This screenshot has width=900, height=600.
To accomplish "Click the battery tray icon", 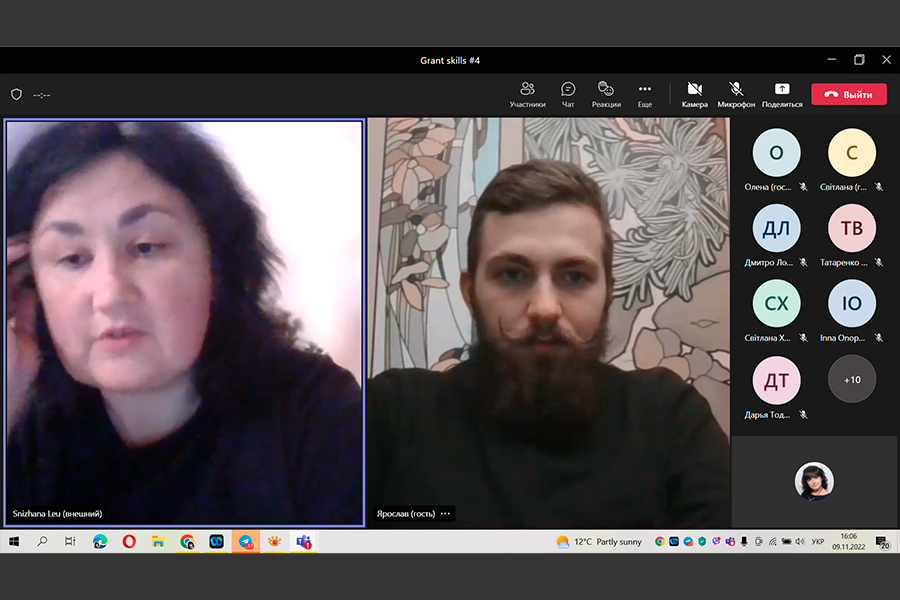I will click(x=786, y=541).
